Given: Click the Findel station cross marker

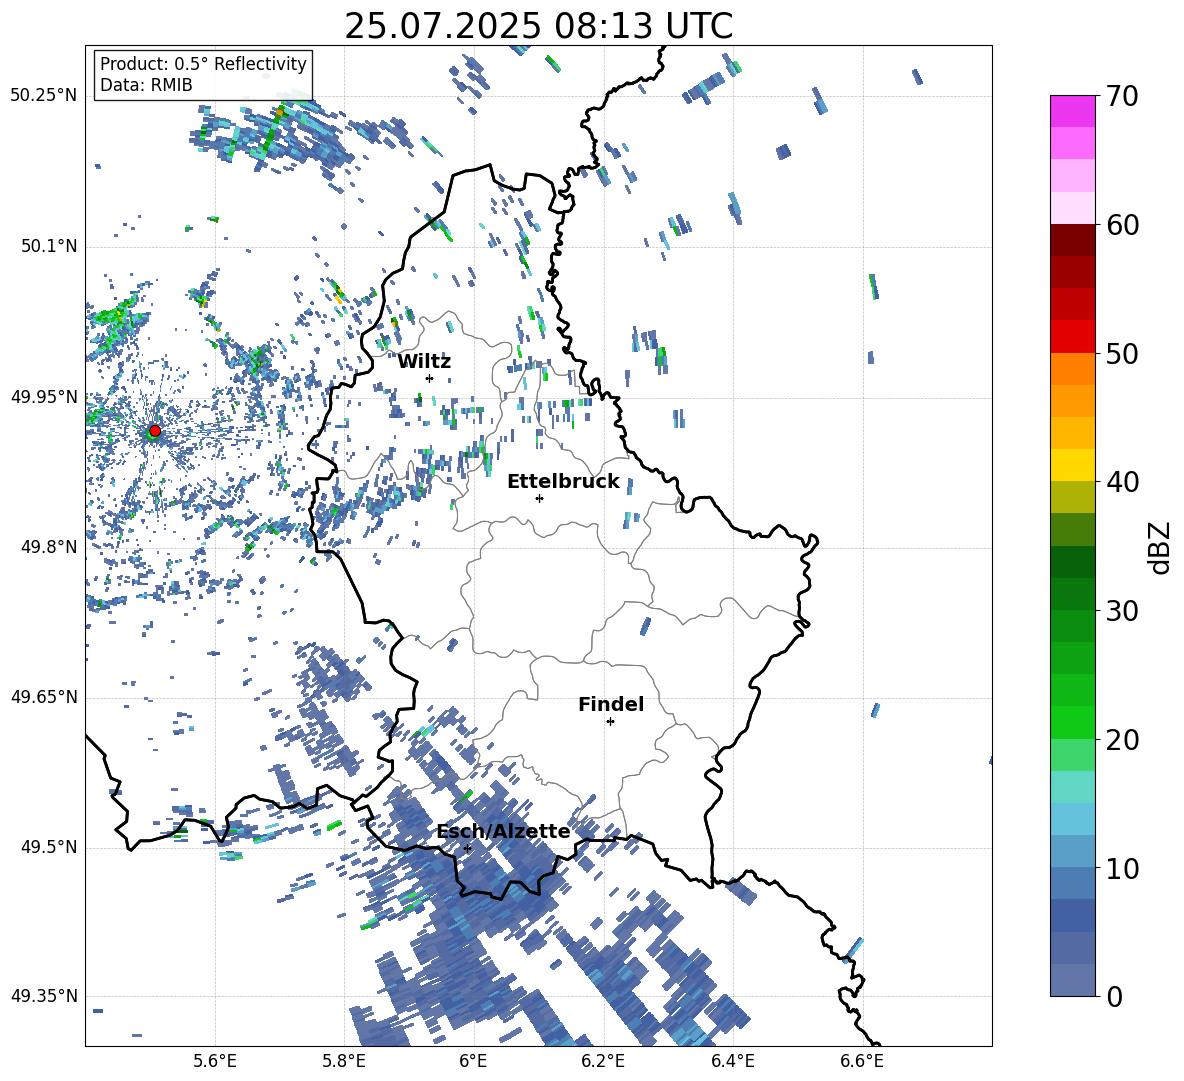Looking at the screenshot, I should click(610, 722).
